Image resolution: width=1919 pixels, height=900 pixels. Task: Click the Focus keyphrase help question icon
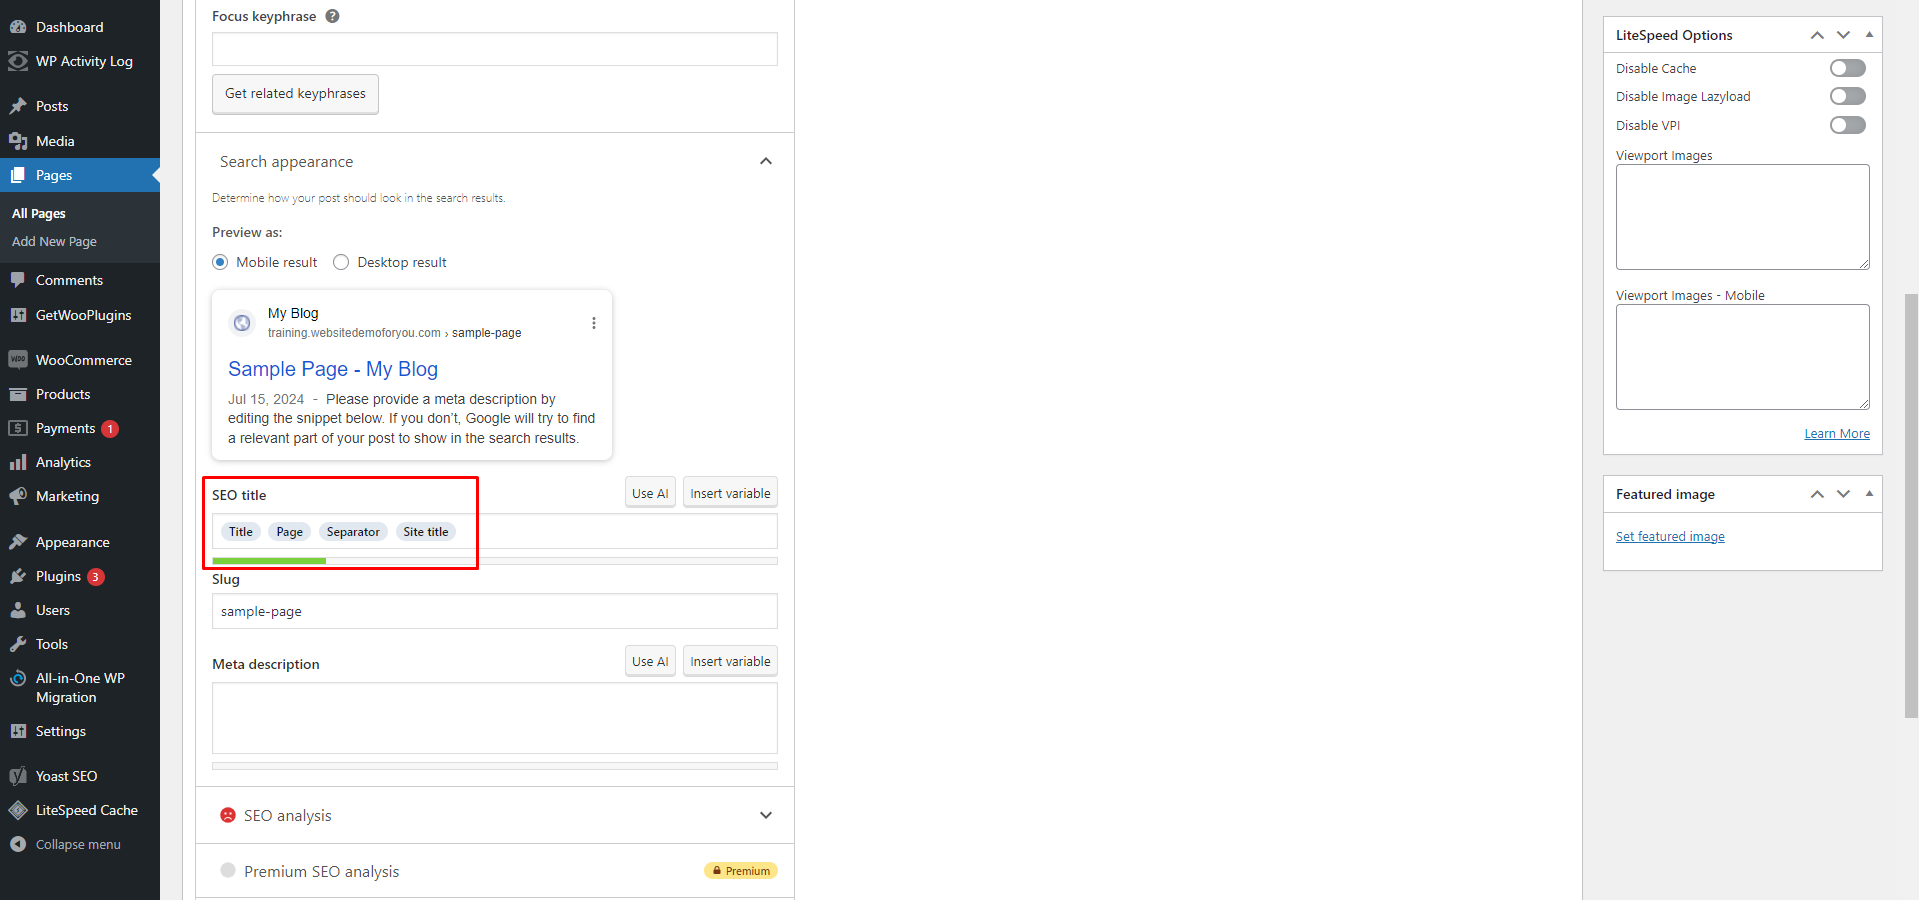click(x=332, y=16)
